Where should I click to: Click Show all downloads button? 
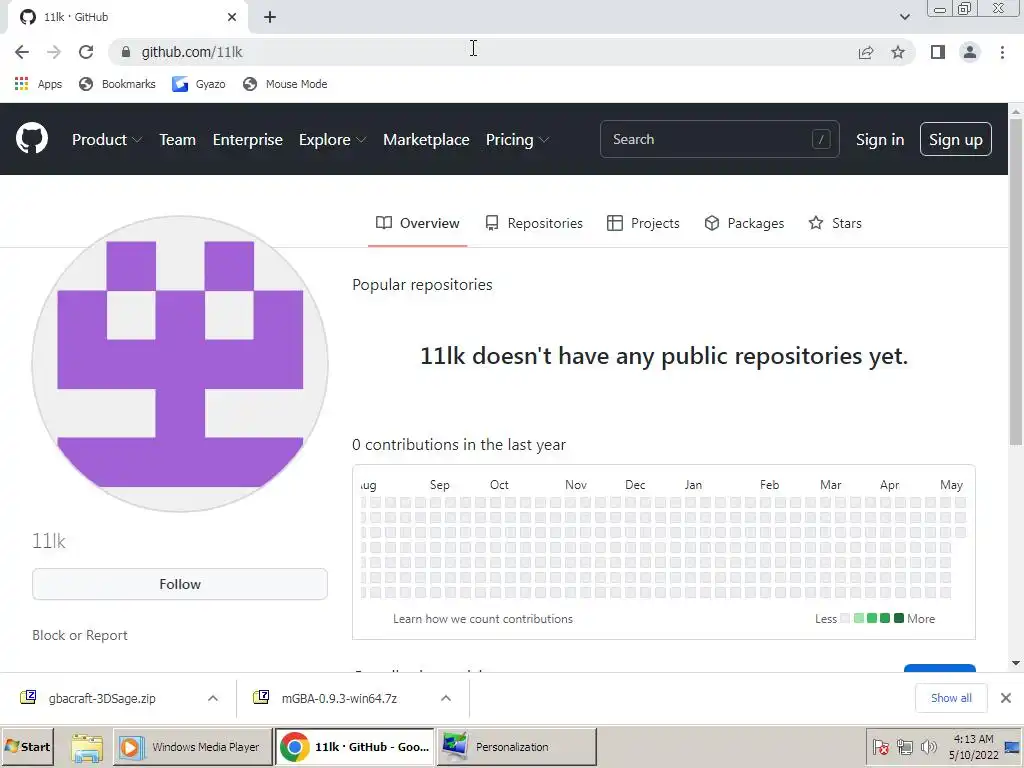click(x=951, y=698)
